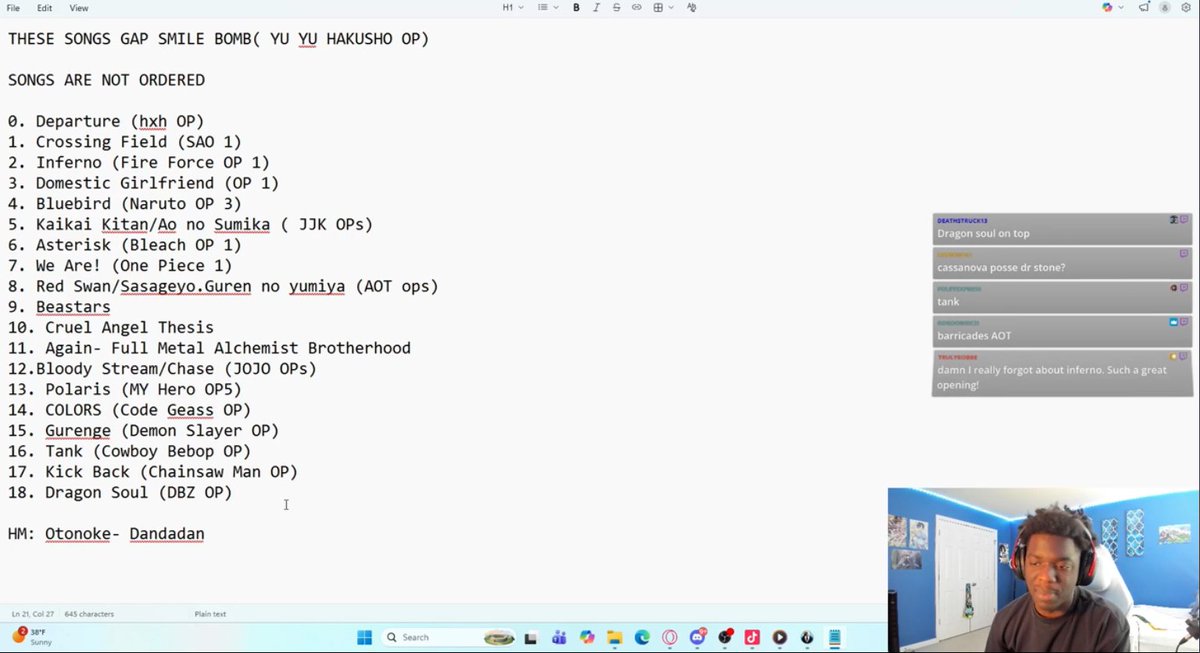The image size is (1200, 653).
Task: Open Copilot from the taskbar
Action: click(x=587, y=637)
